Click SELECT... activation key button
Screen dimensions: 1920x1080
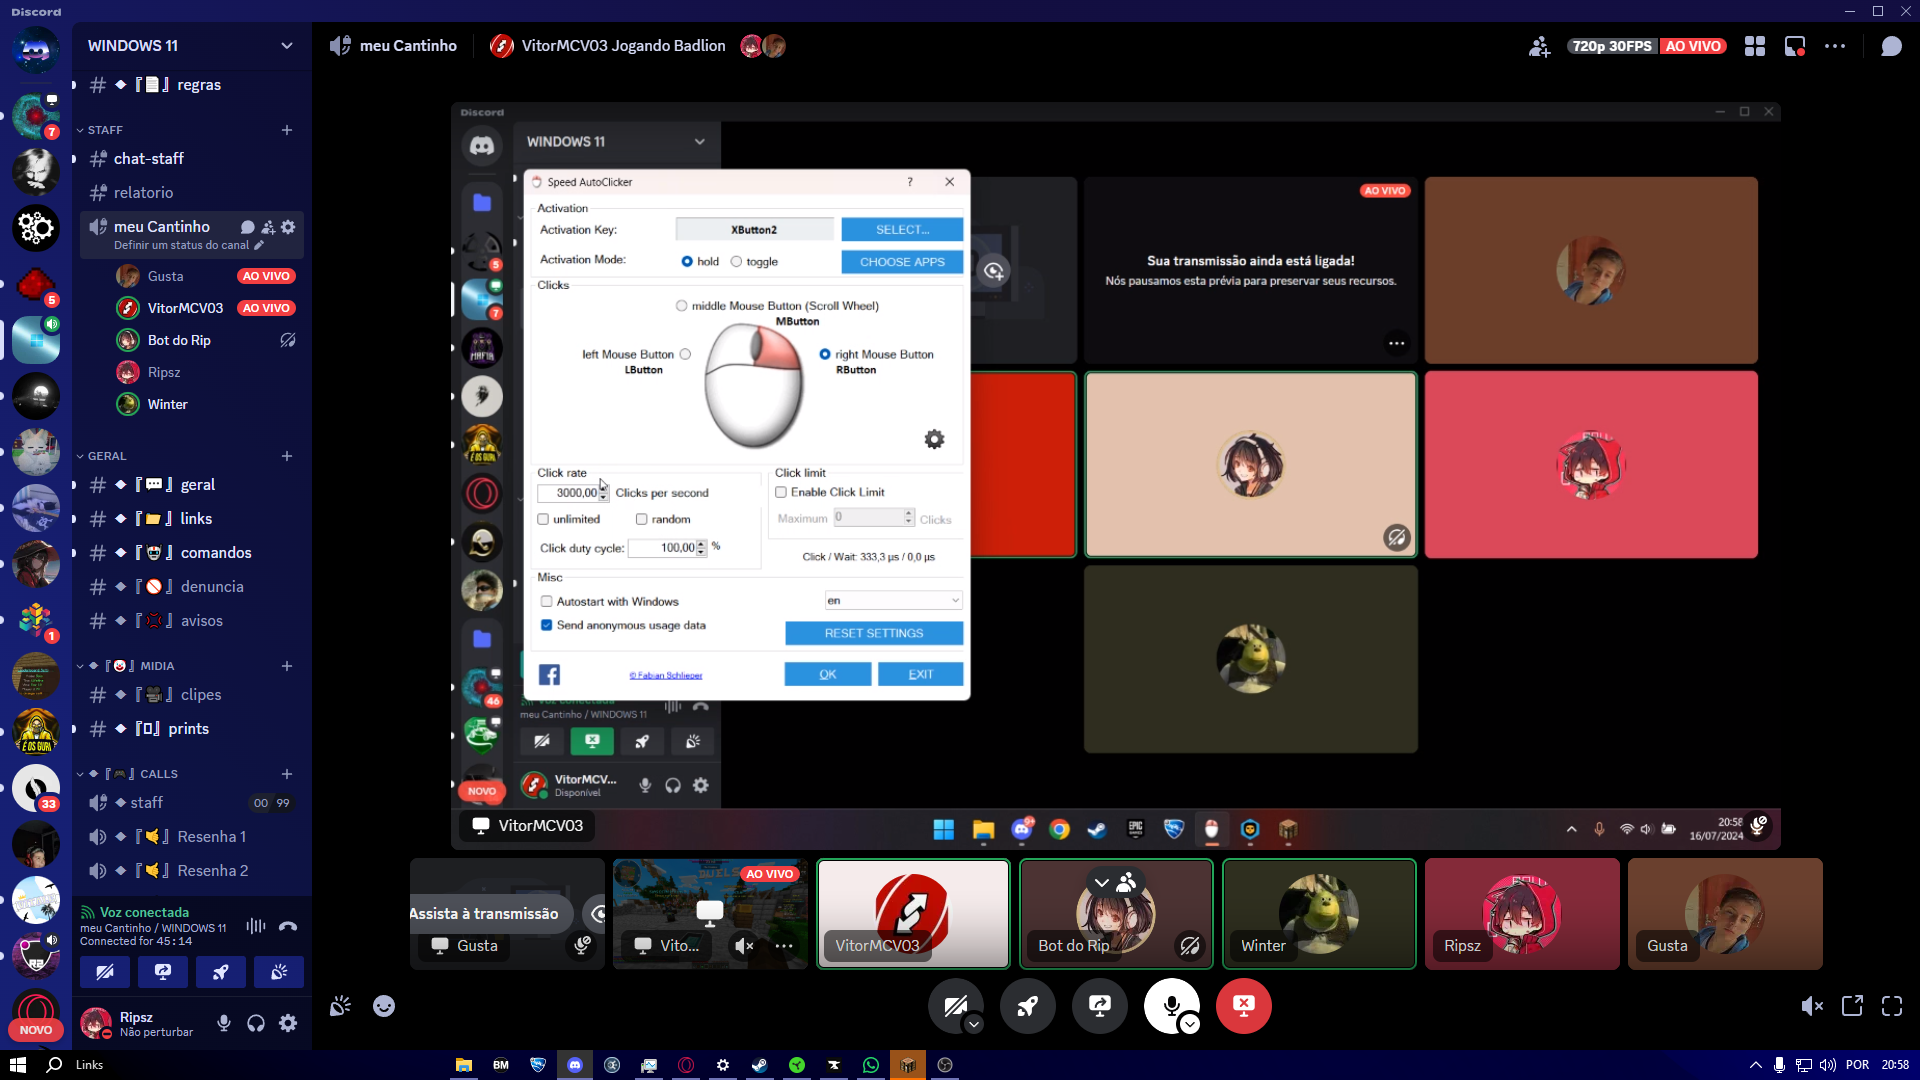(x=902, y=230)
